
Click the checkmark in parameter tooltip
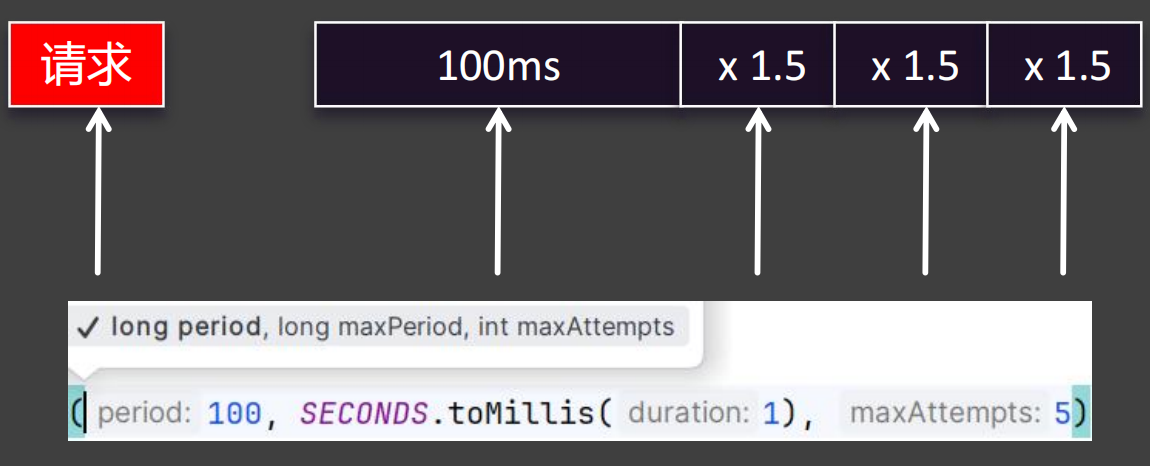[x=87, y=327]
